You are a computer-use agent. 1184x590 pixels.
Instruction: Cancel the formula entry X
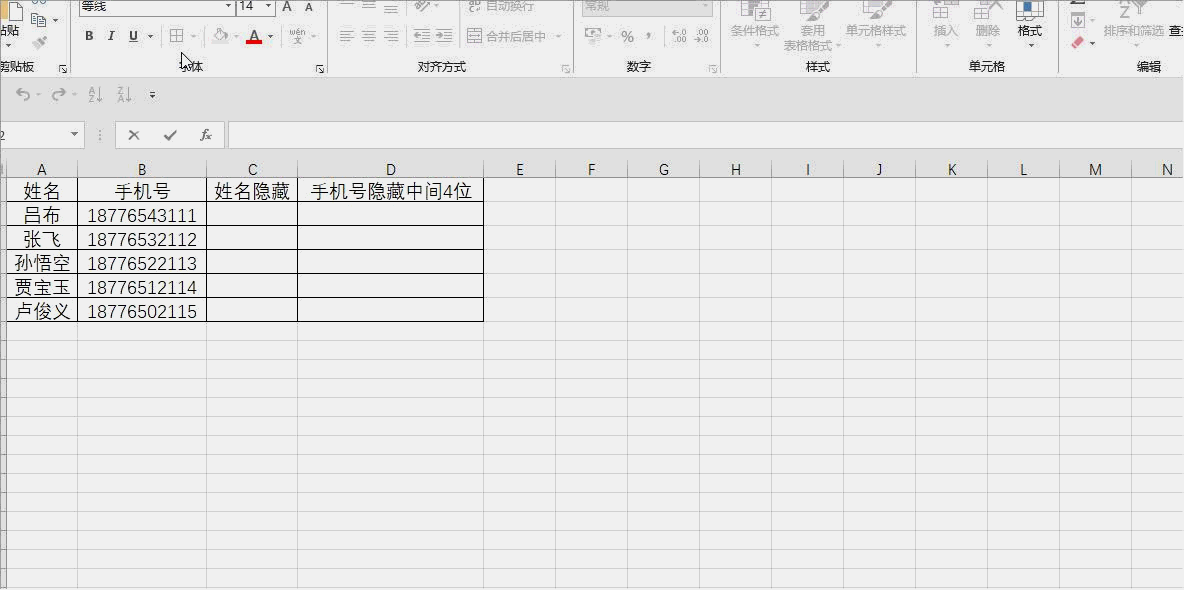(134, 135)
